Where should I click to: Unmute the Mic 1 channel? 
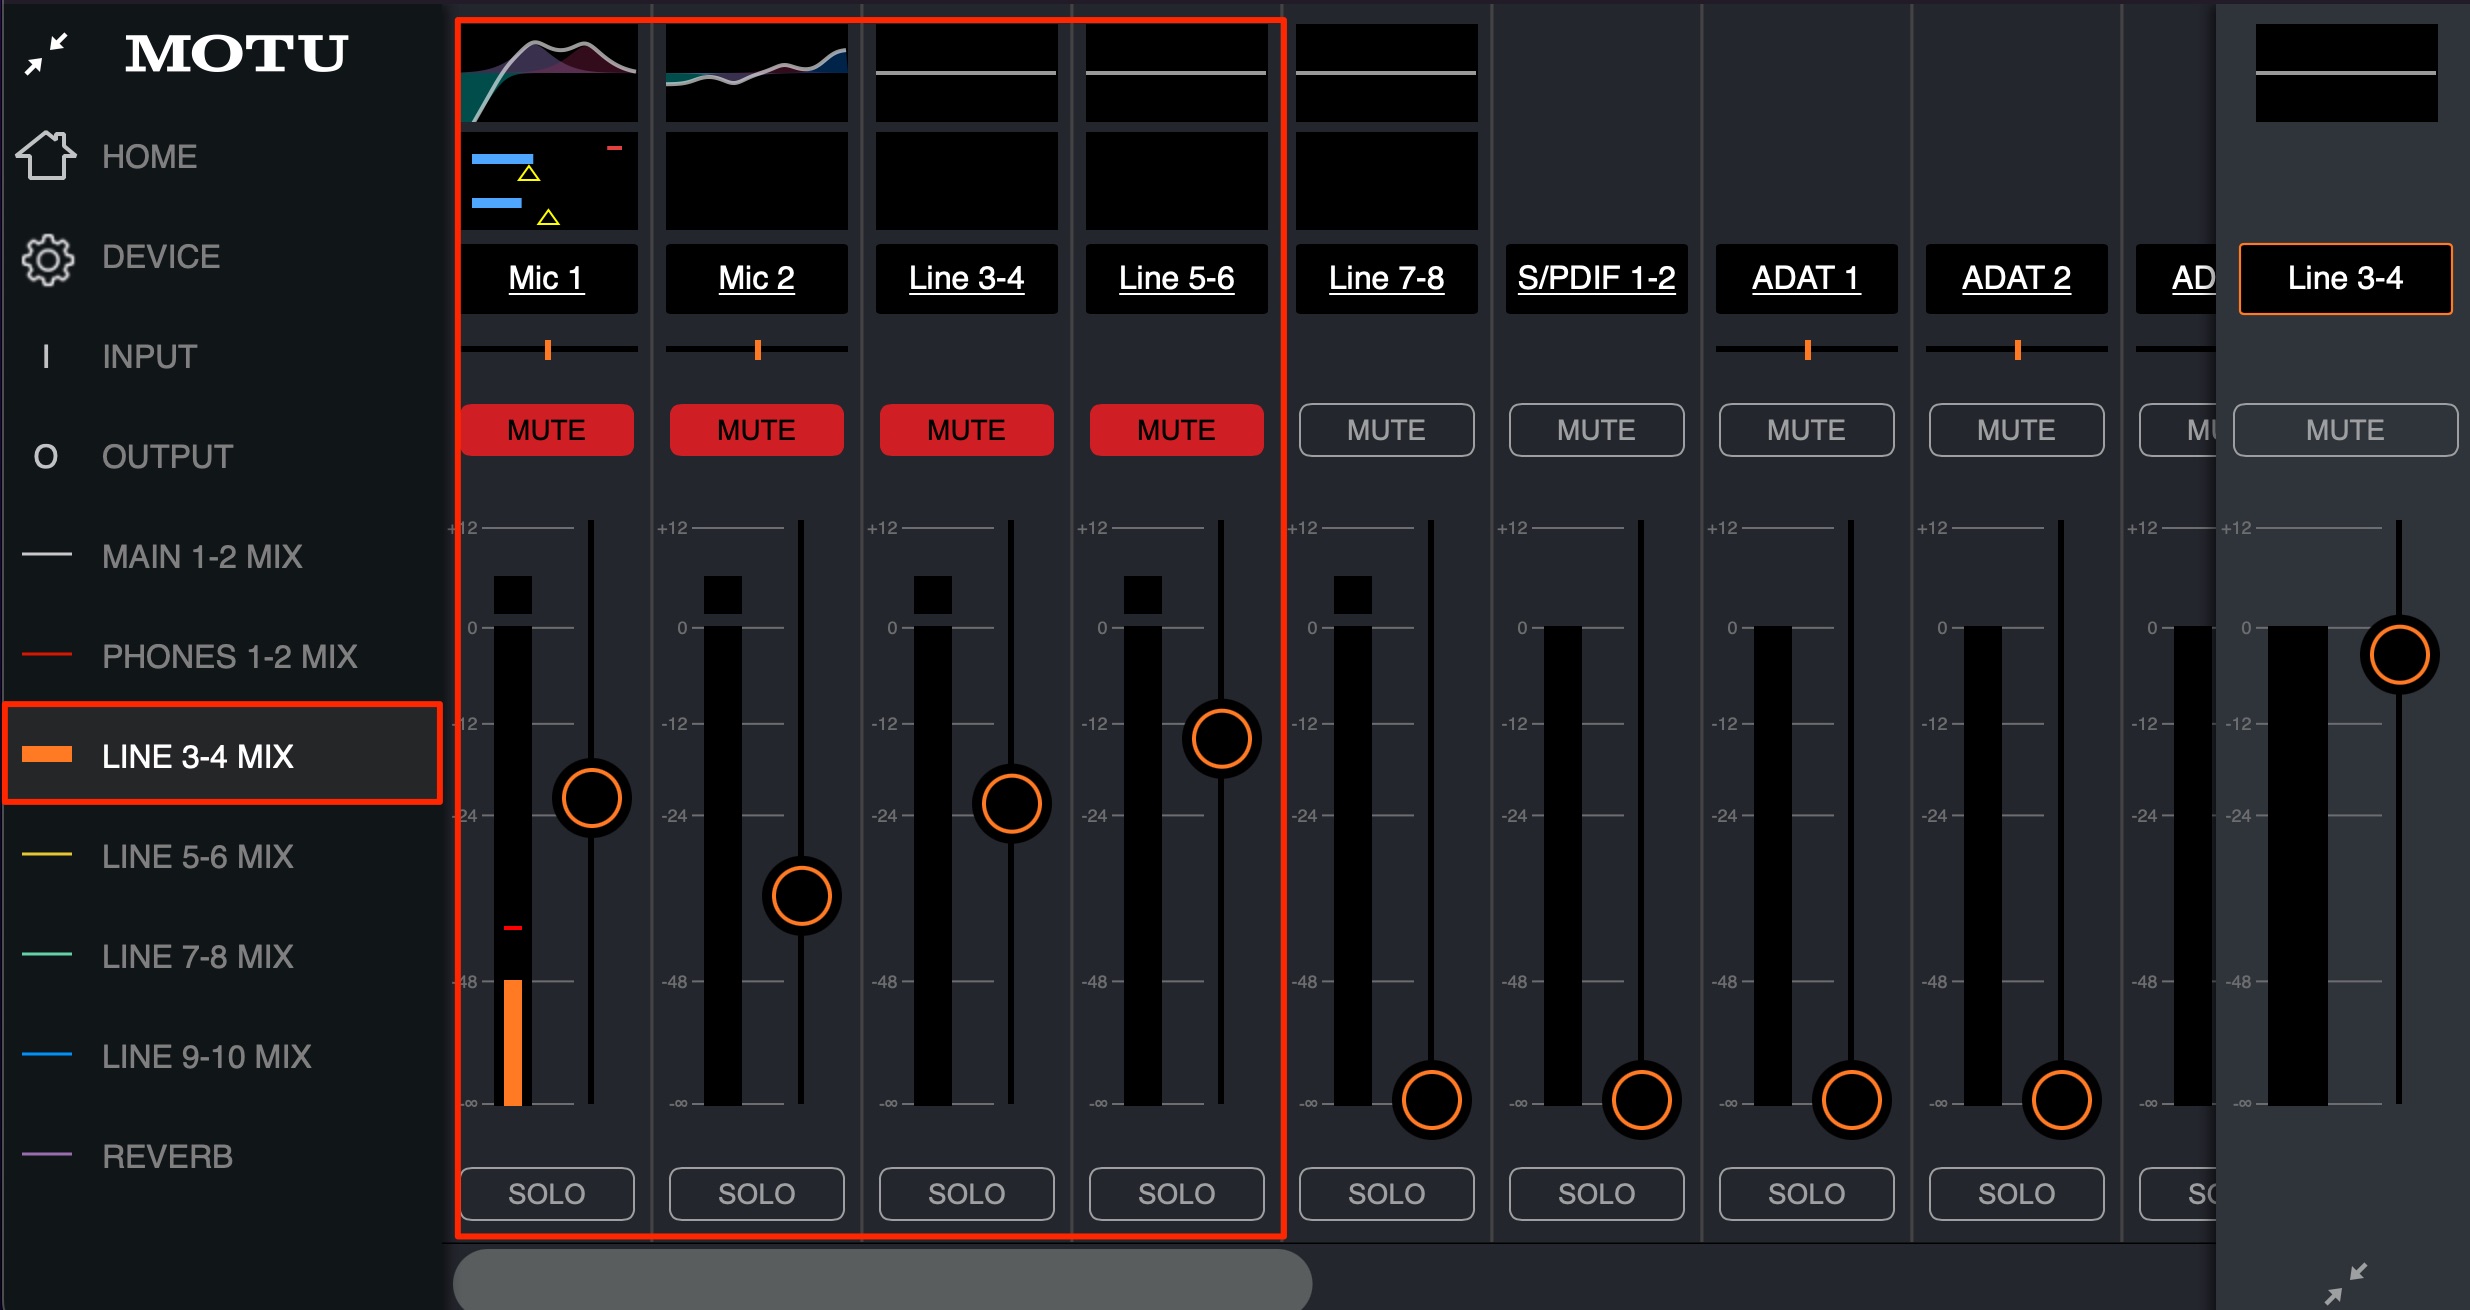(547, 430)
